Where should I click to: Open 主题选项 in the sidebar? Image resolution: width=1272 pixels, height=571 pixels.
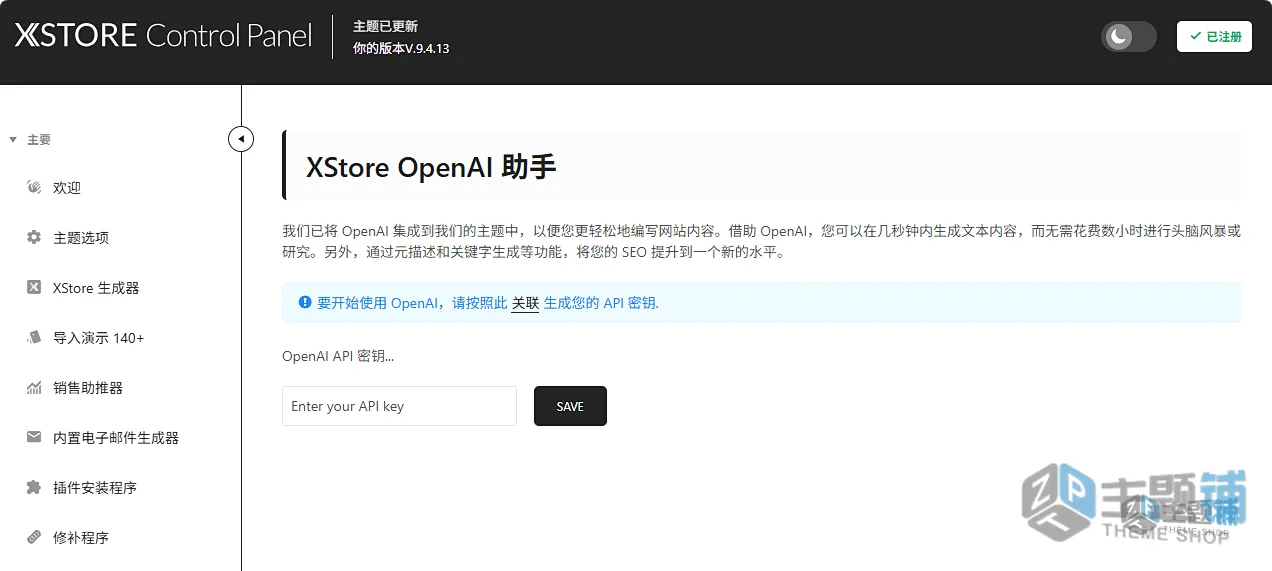click(81, 238)
